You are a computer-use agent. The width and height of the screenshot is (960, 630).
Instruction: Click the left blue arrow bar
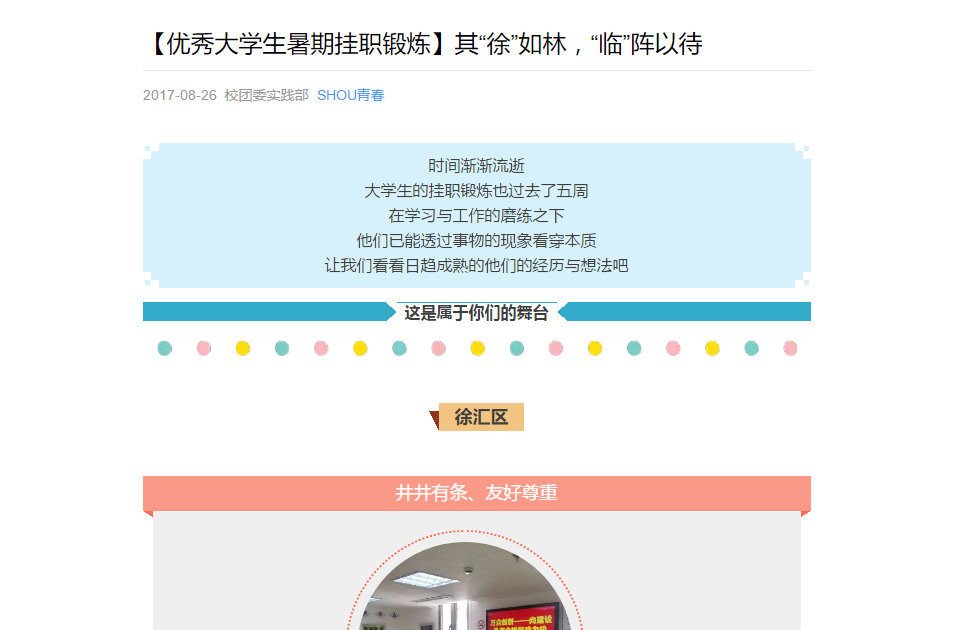pos(269,312)
